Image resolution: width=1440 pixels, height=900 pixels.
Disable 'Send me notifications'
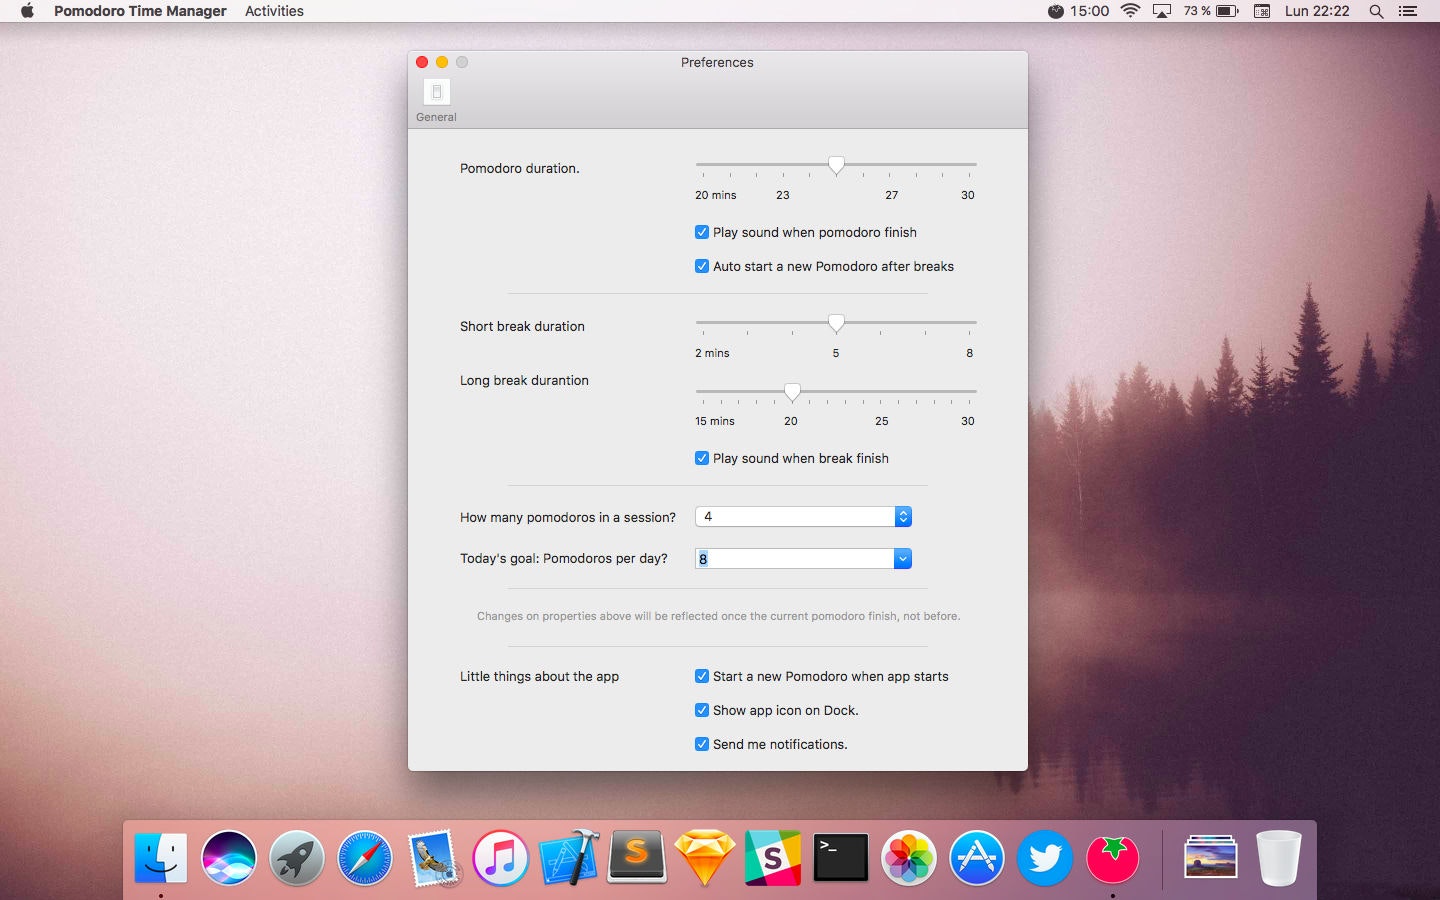click(702, 744)
